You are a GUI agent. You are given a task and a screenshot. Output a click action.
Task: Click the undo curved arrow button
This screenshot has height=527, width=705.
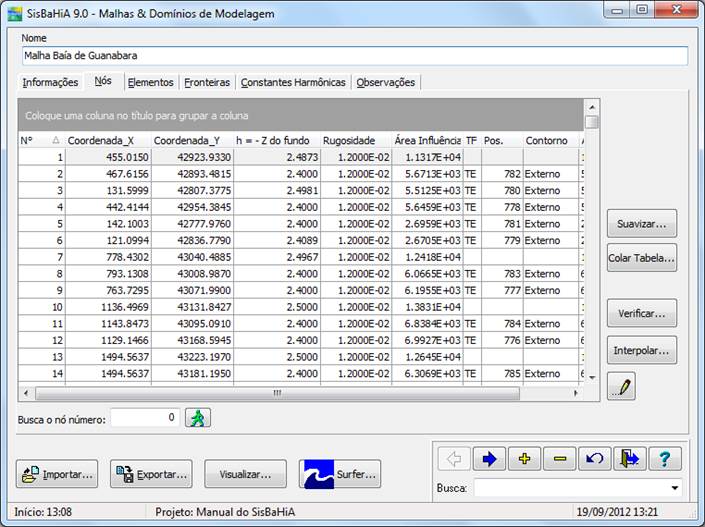[x=594, y=459]
